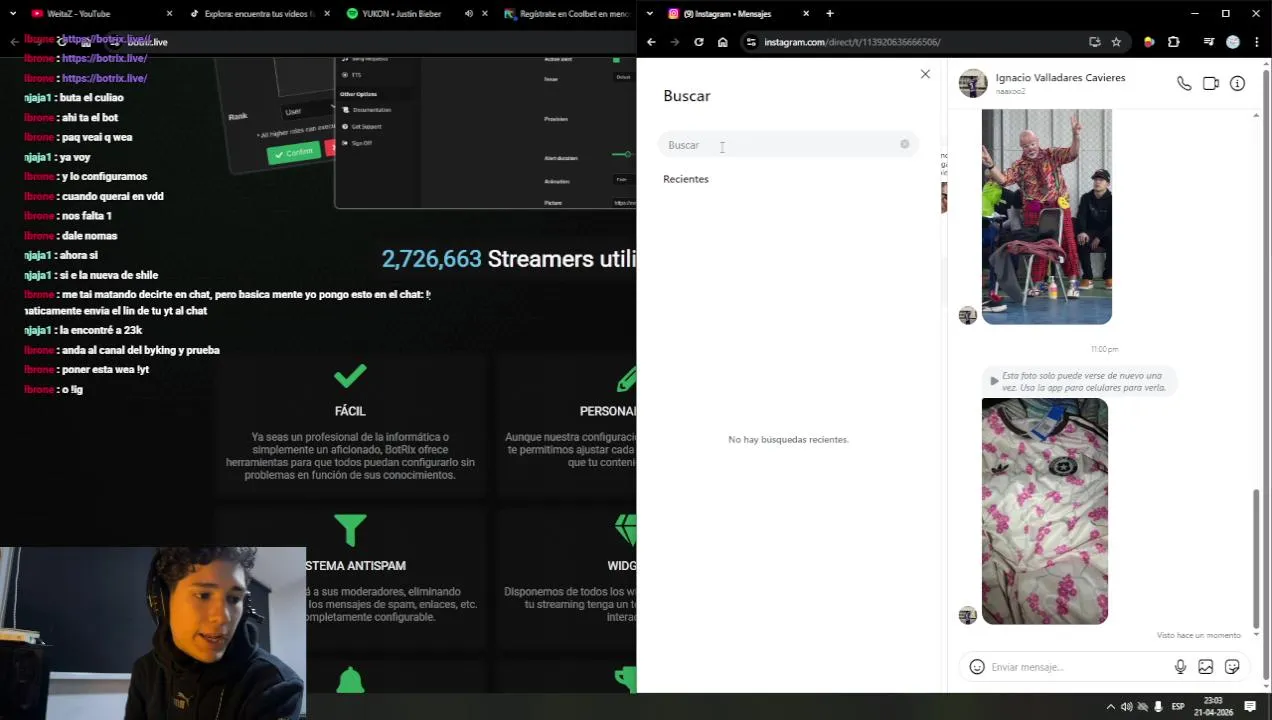
Task: Open tab search dropdown in left browser window
Action: pyautogui.click(x=12, y=14)
